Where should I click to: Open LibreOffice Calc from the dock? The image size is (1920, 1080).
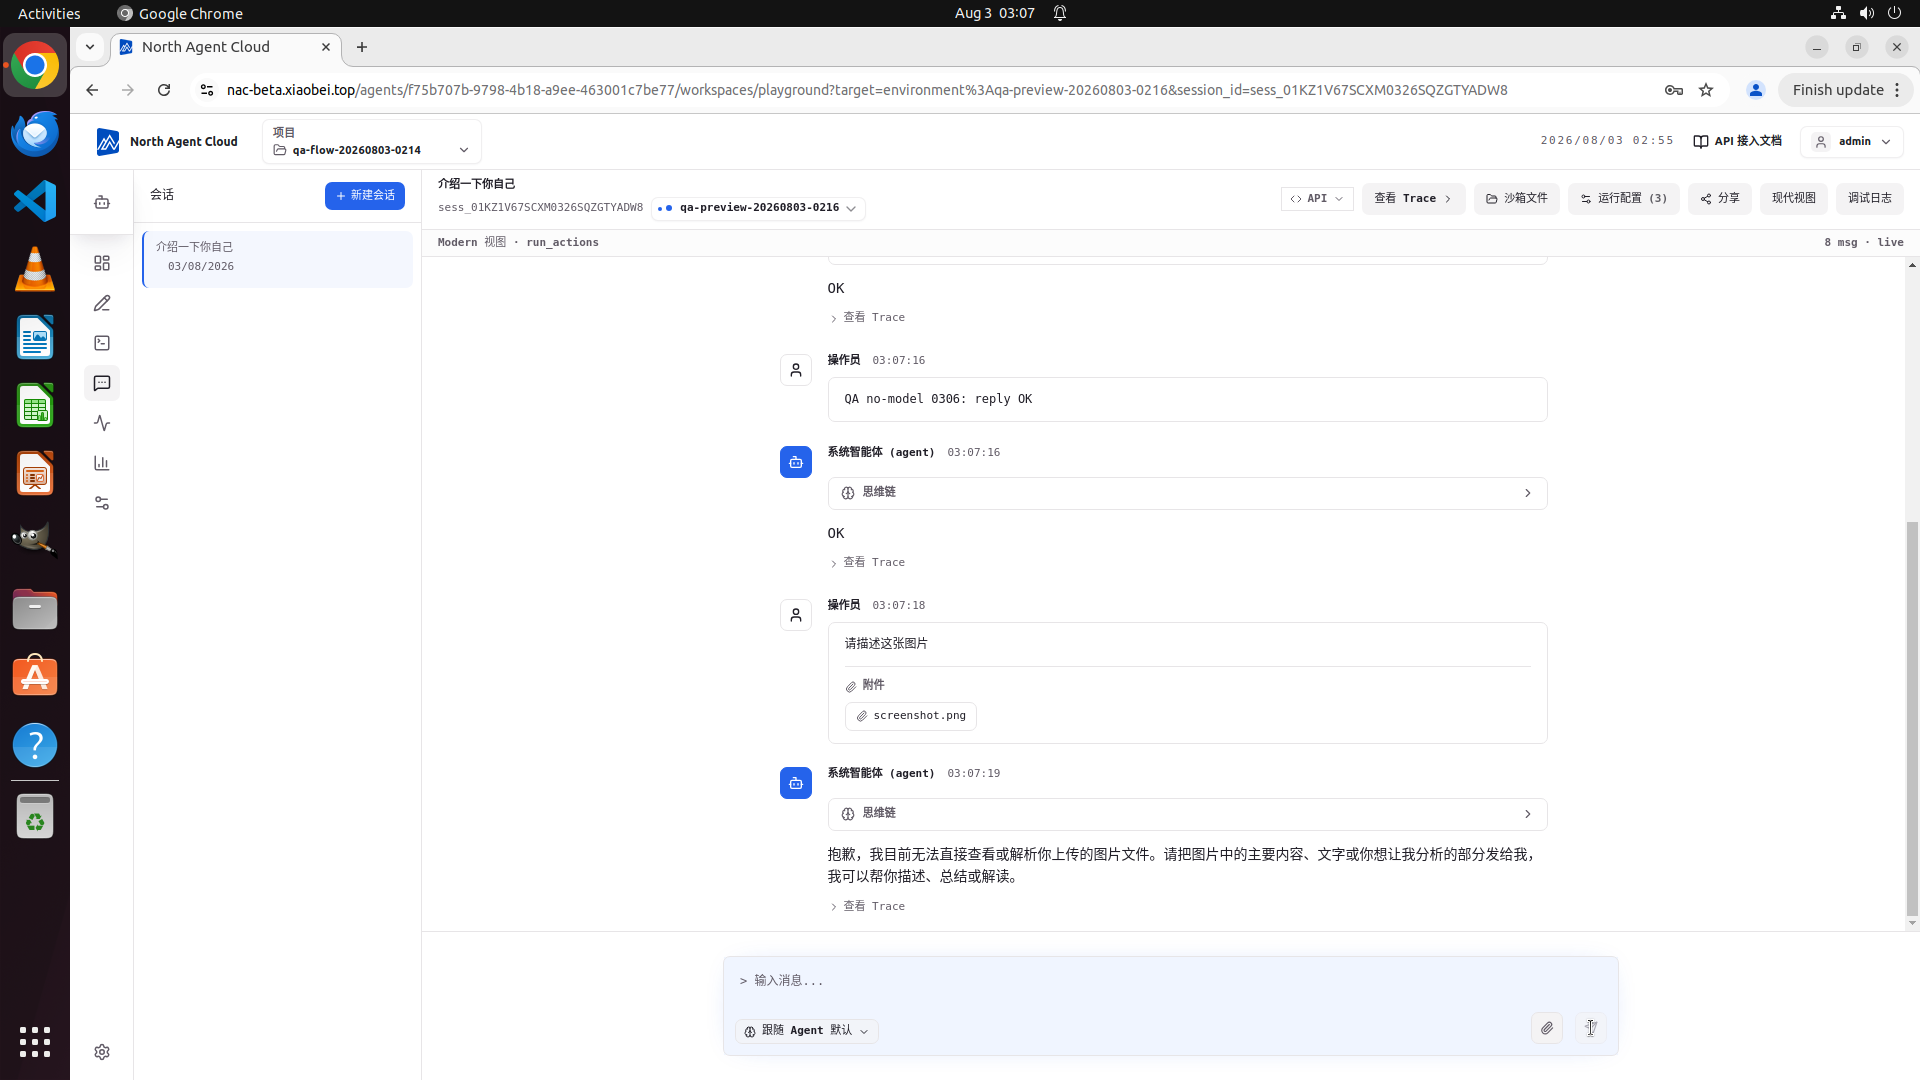point(35,405)
